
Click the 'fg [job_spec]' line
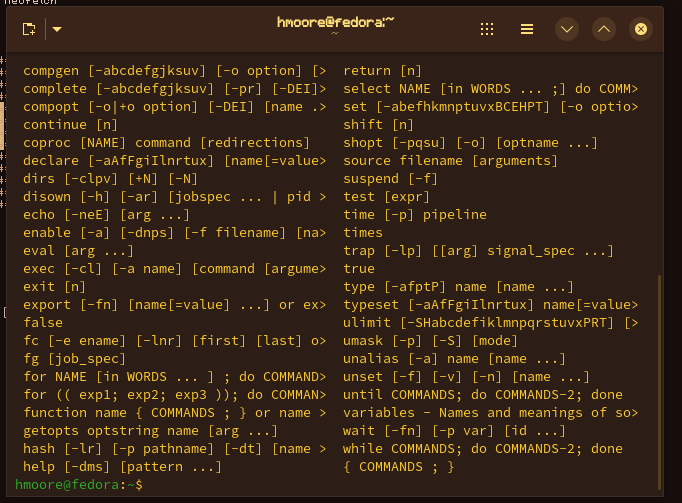tap(74, 359)
